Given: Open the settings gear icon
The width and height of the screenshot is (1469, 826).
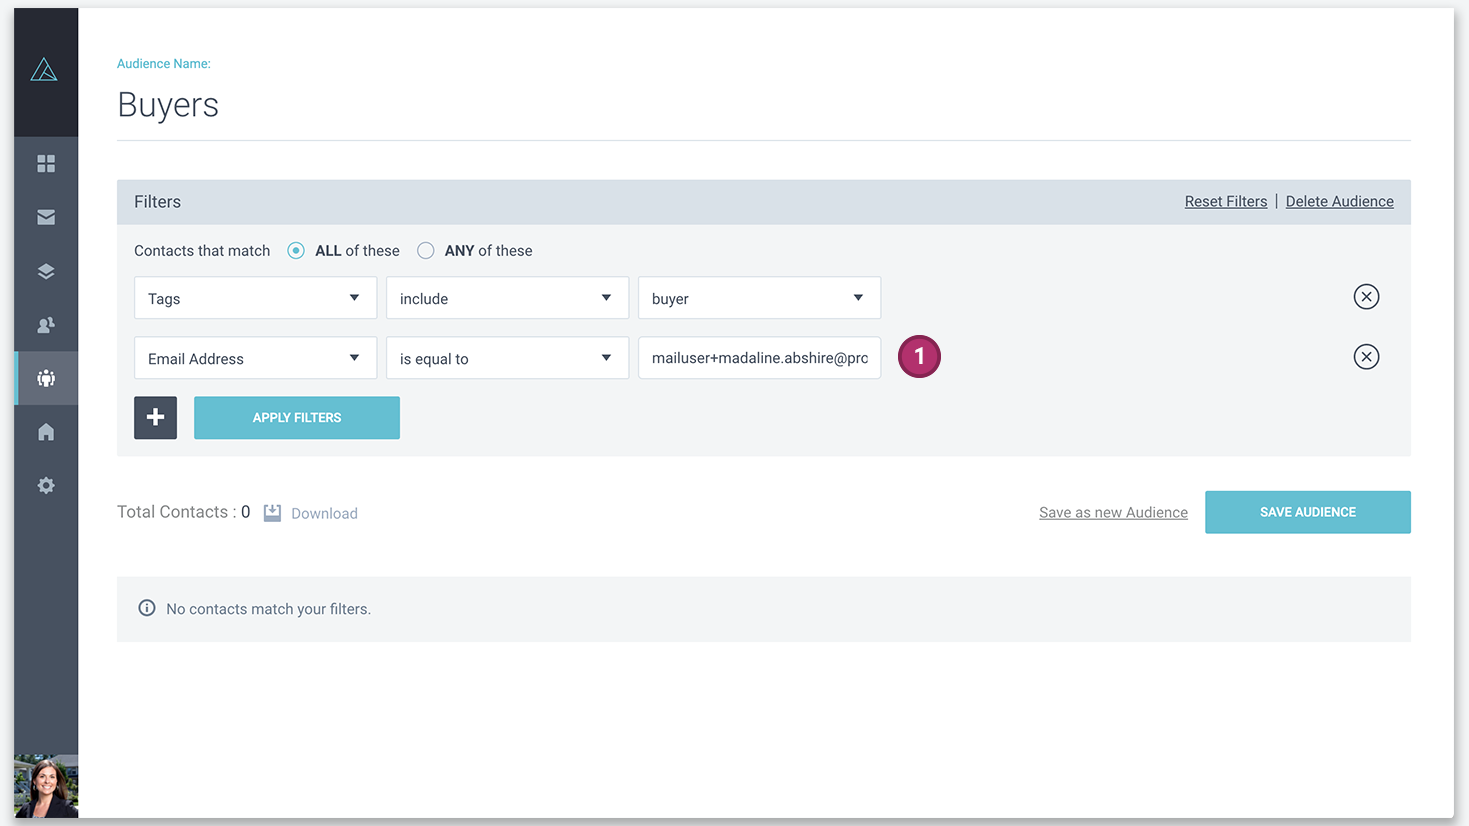Looking at the screenshot, I should 46,486.
